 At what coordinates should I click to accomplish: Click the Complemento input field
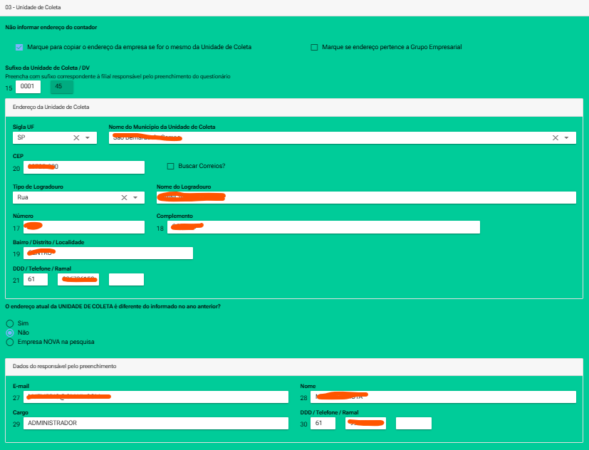(x=323, y=227)
